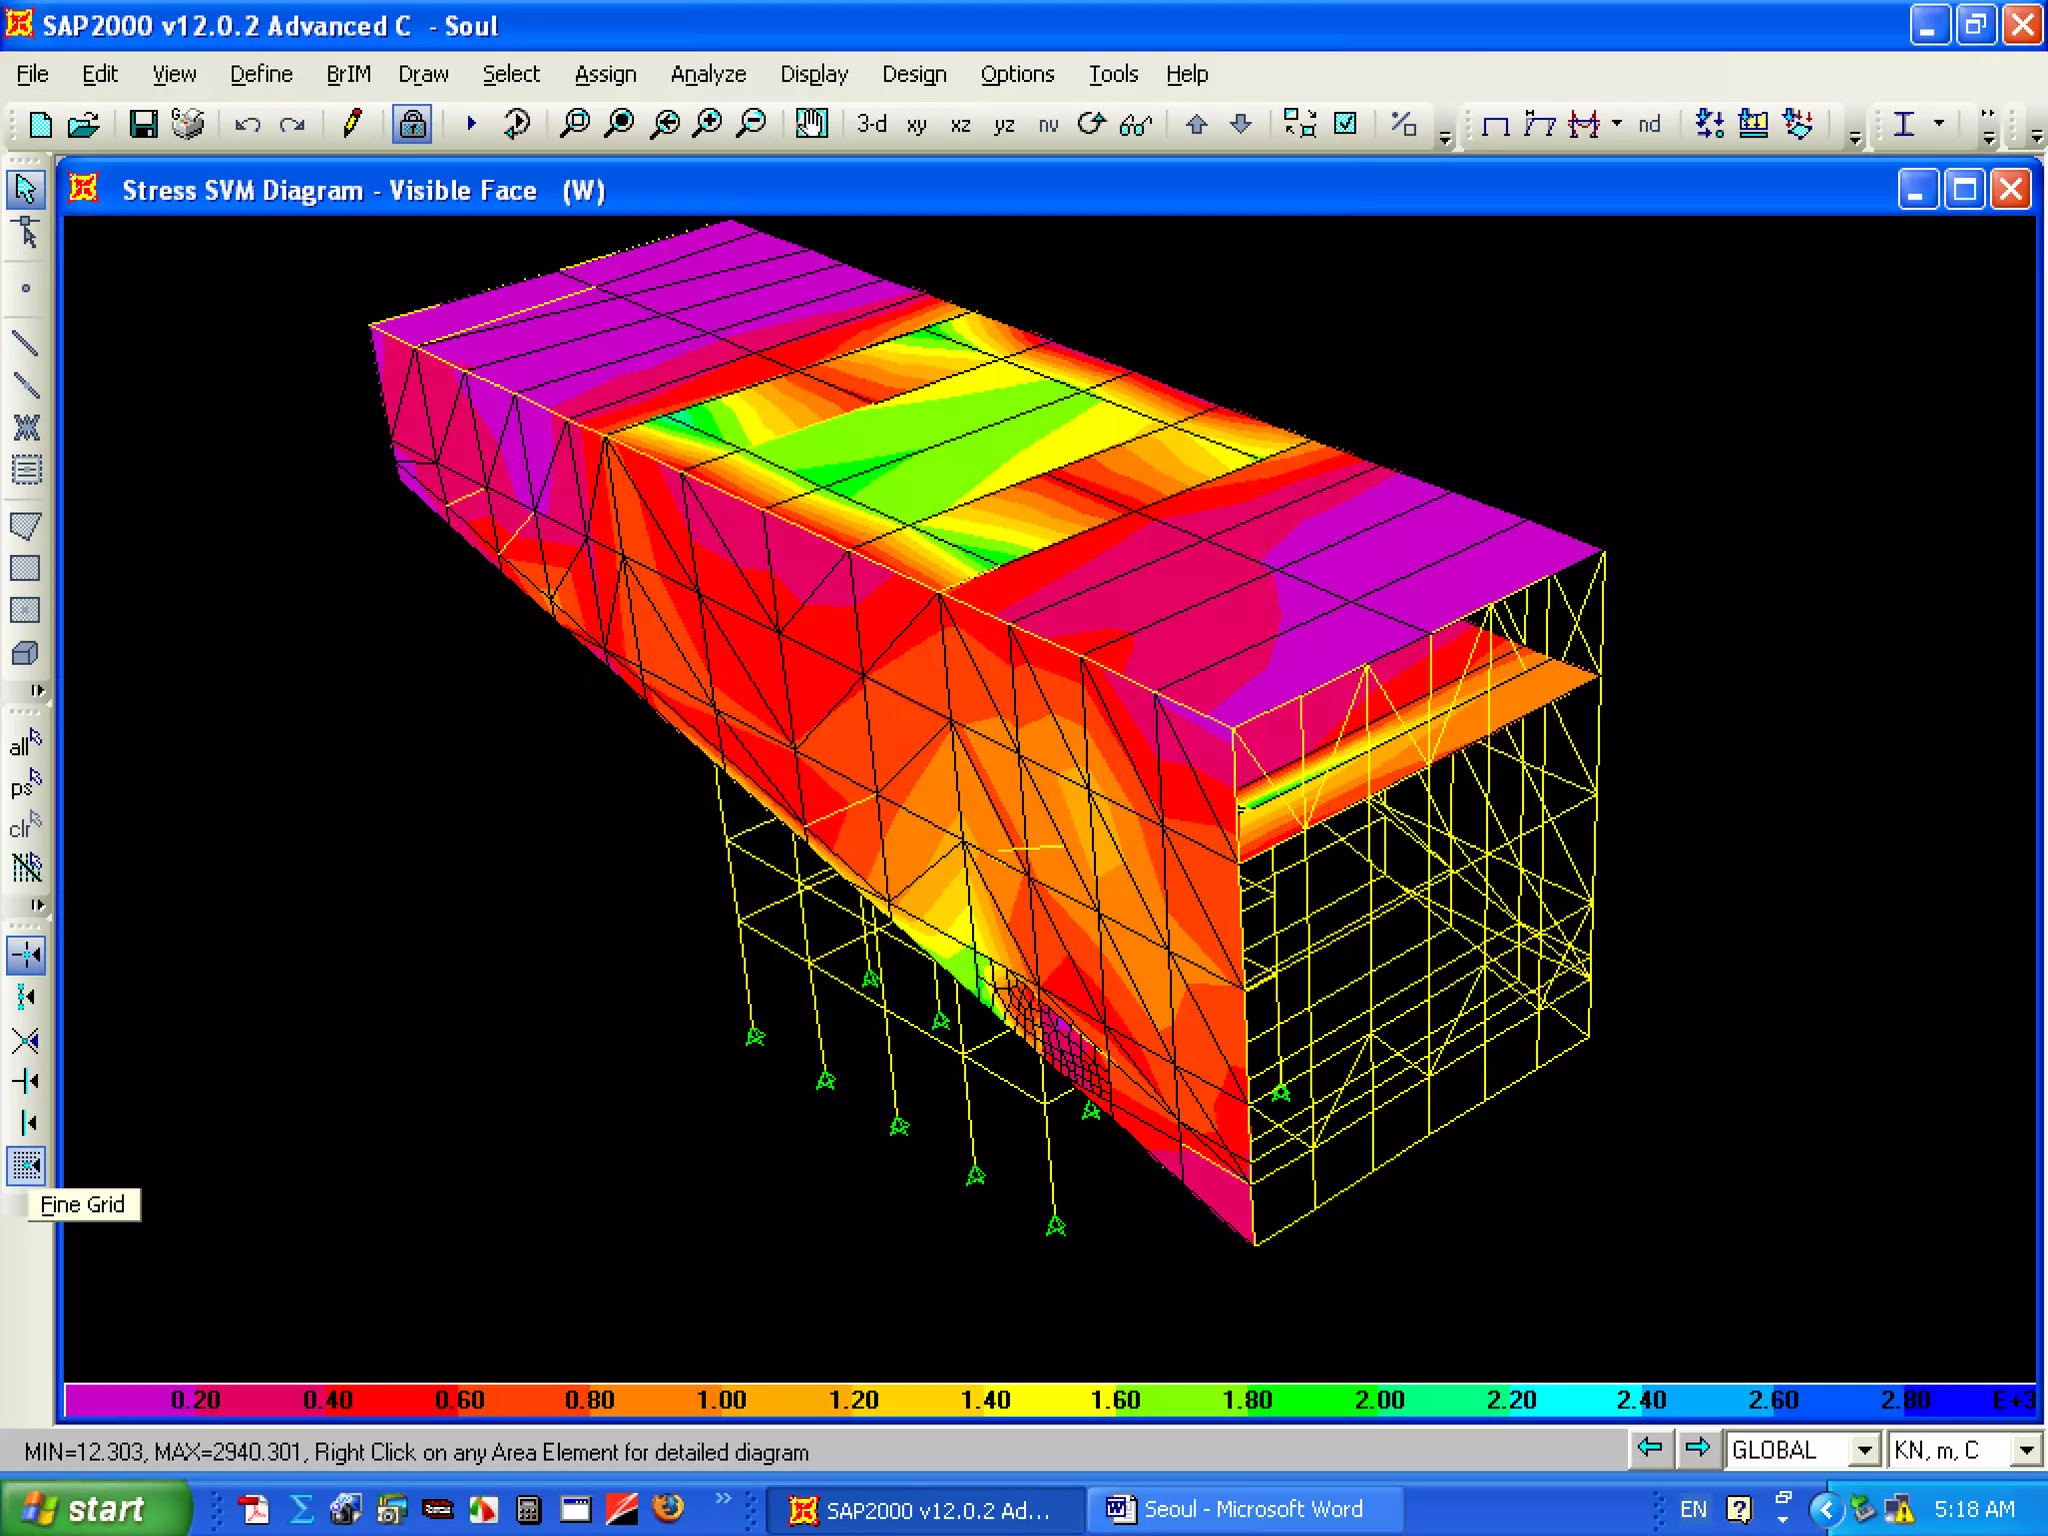Click Rubber Band Zoom magnifier icon
2048x1536 pixels.
pyautogui.click(x=574, y=124)
